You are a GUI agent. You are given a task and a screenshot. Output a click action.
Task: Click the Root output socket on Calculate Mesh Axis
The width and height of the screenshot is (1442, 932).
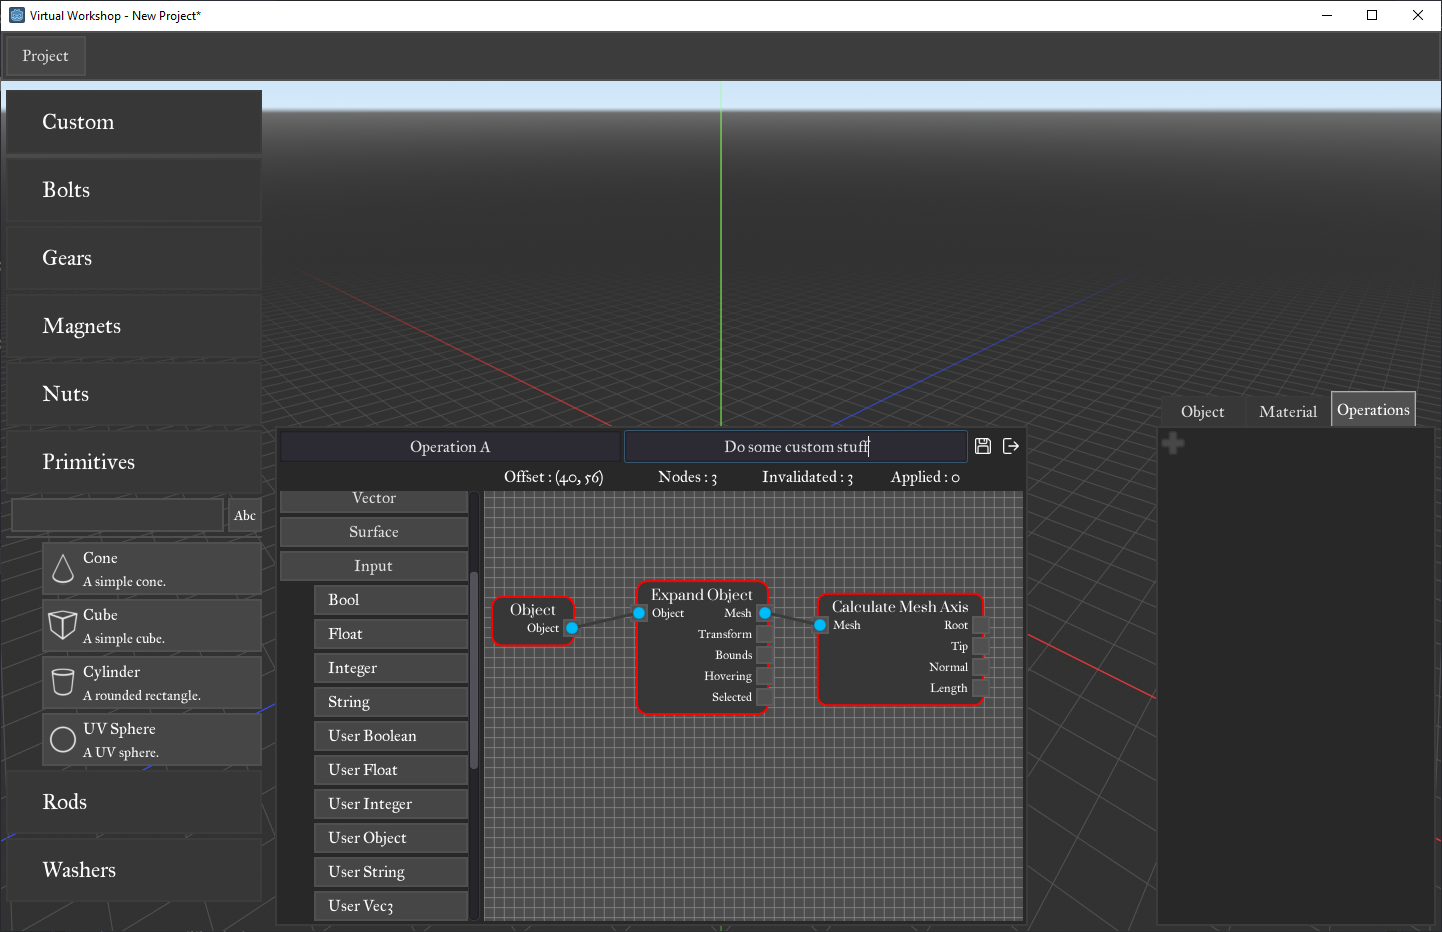980,625
